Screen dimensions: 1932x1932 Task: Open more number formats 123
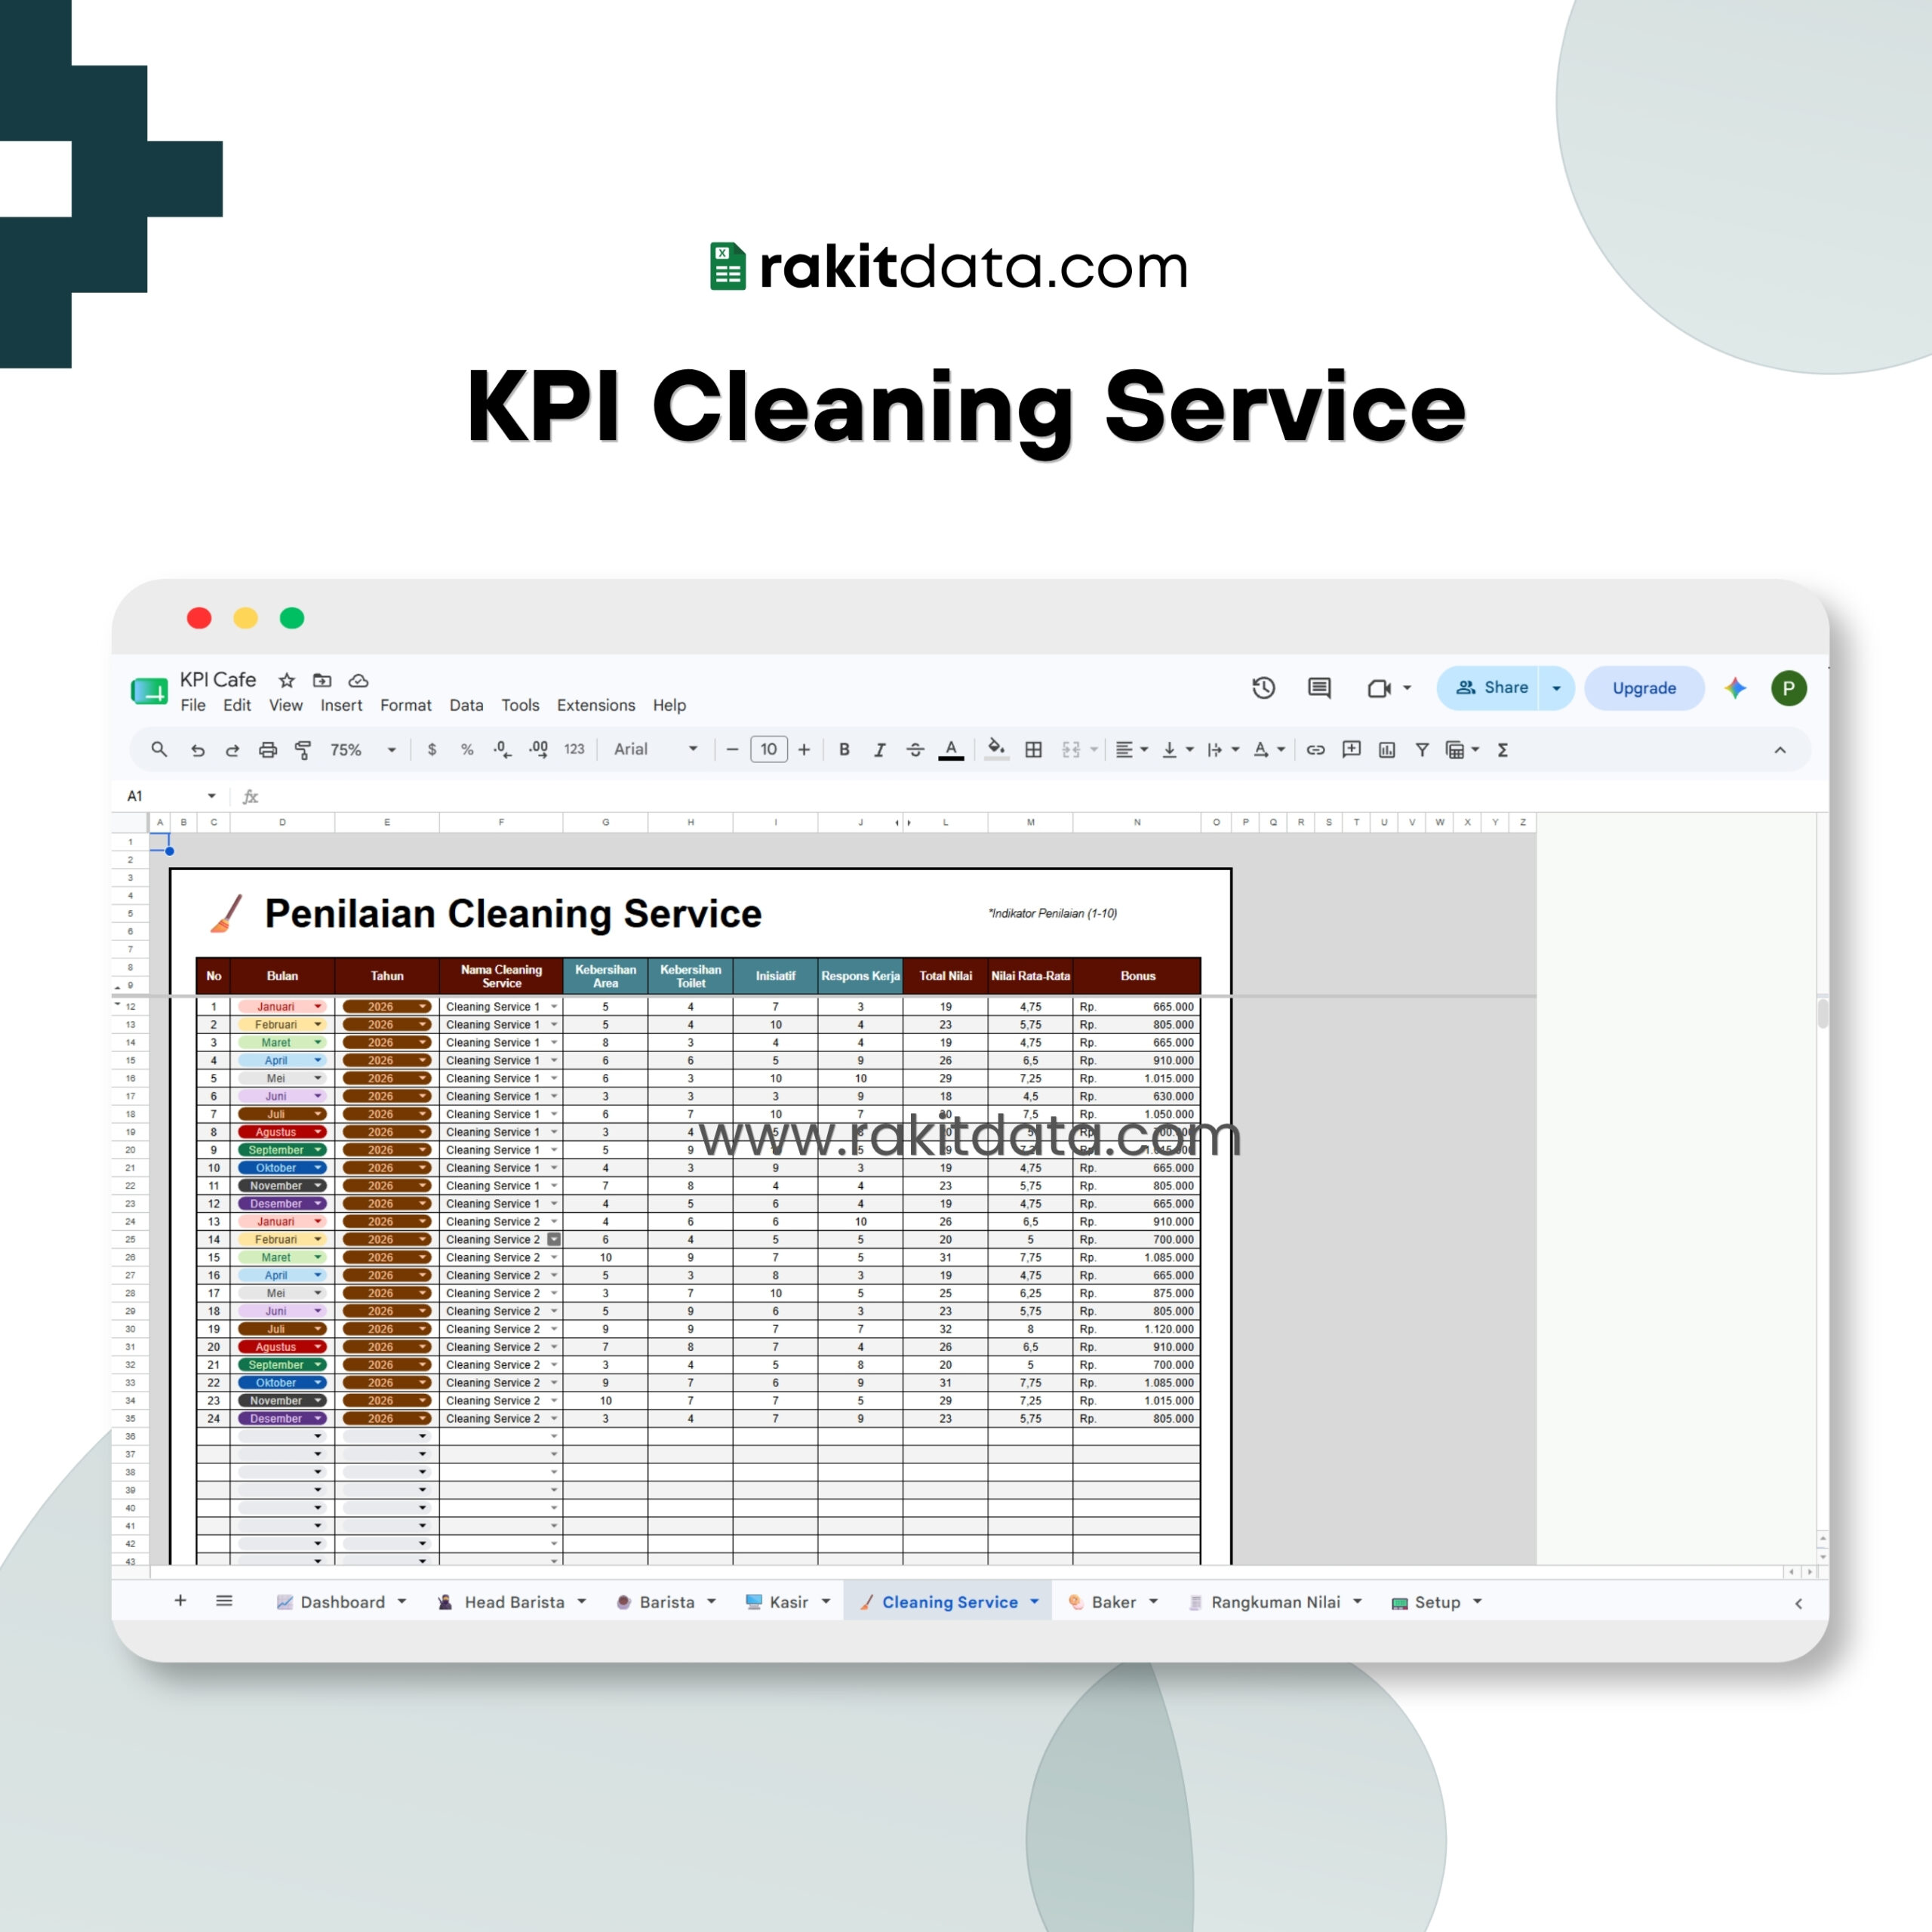click(574, 749)
